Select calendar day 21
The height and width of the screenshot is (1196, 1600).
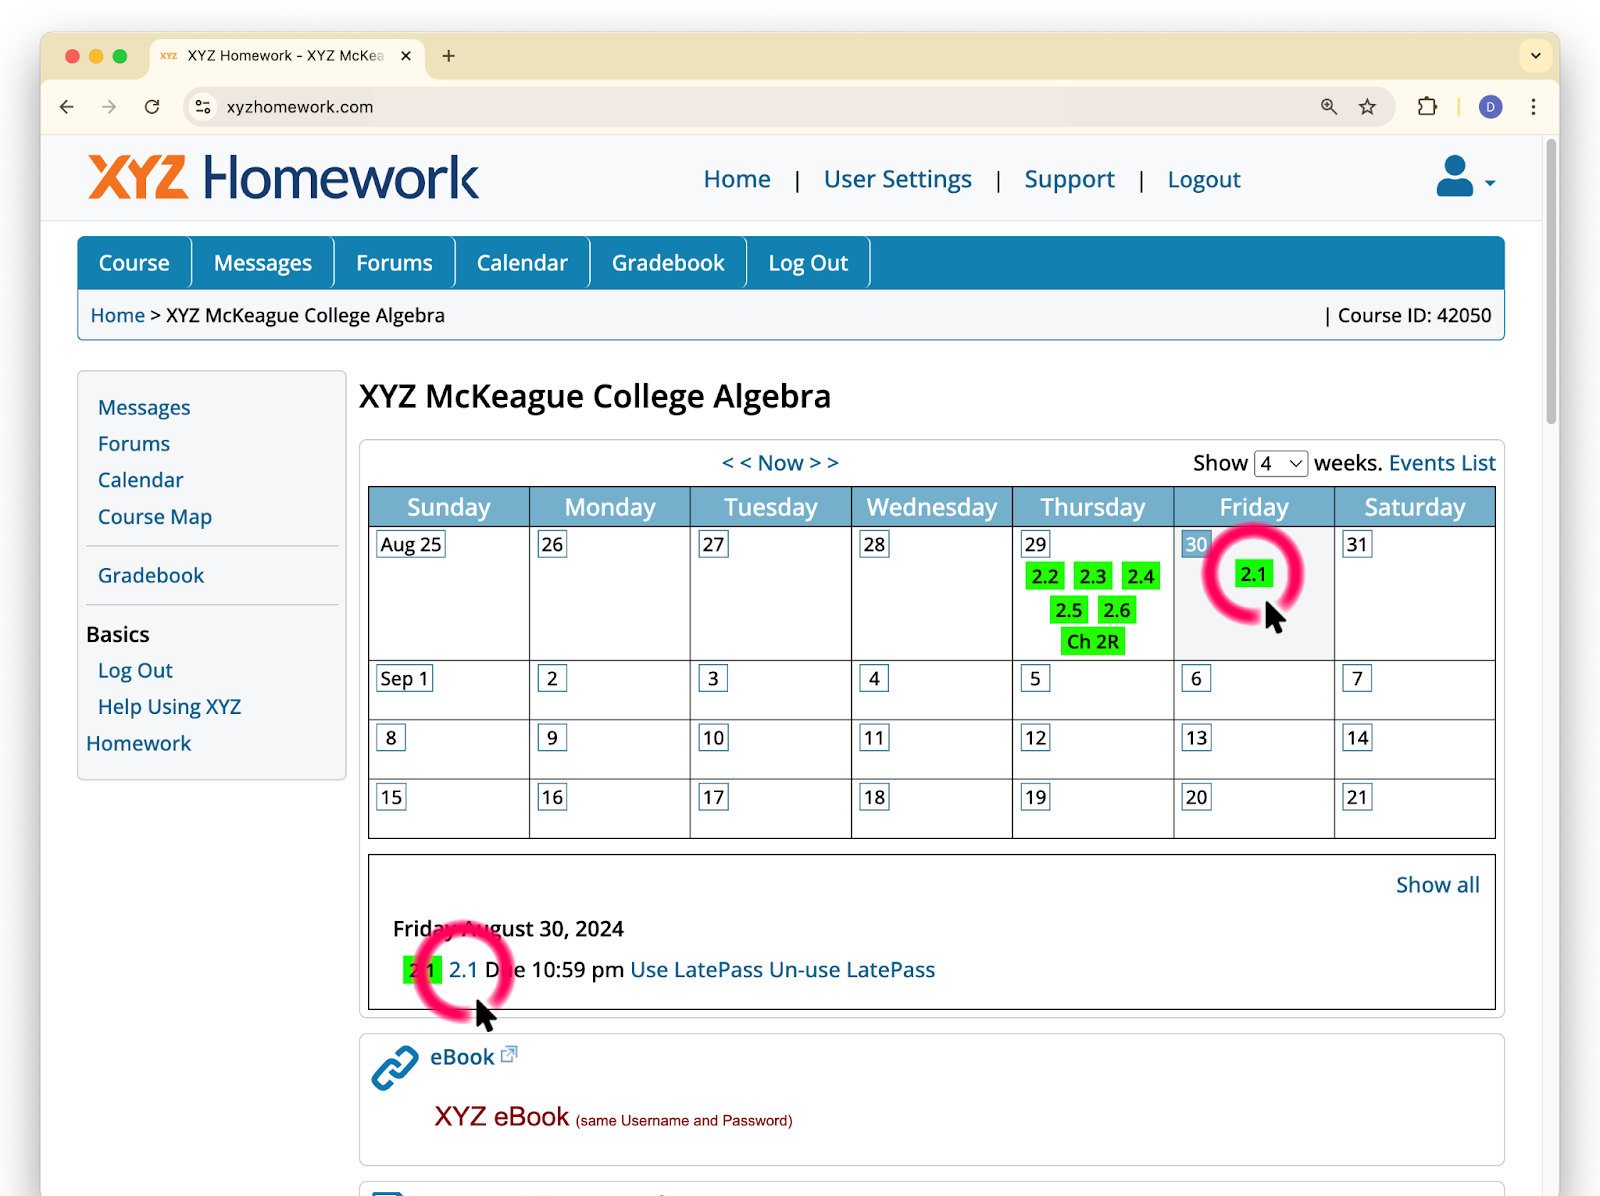1357,798
